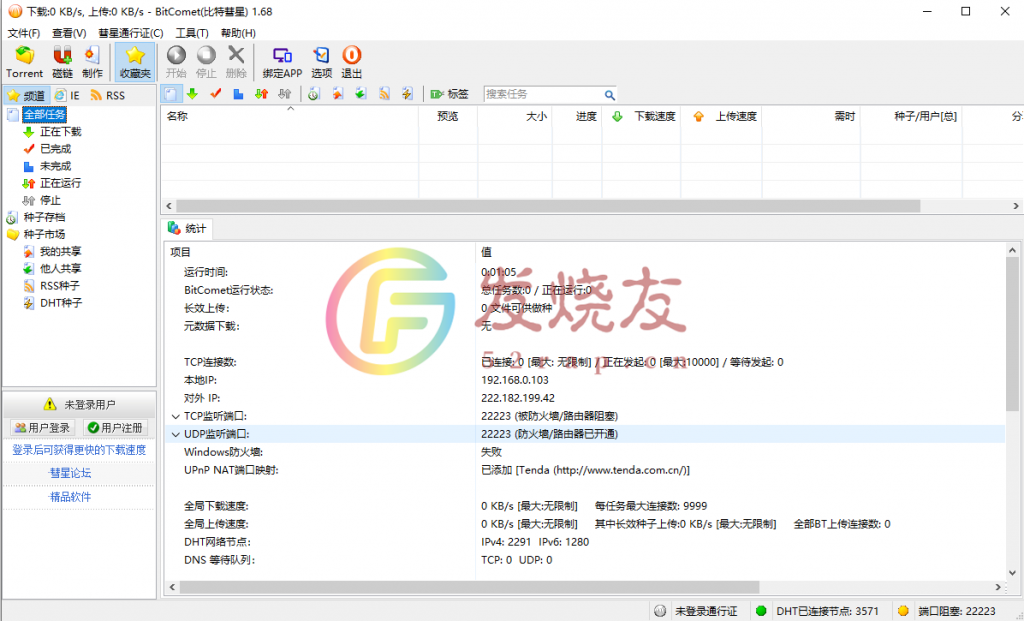The width and height of the screenshot is (1024, 621).
Task: Click the 删除 delete task button
Action: click(x=236, y=63)
